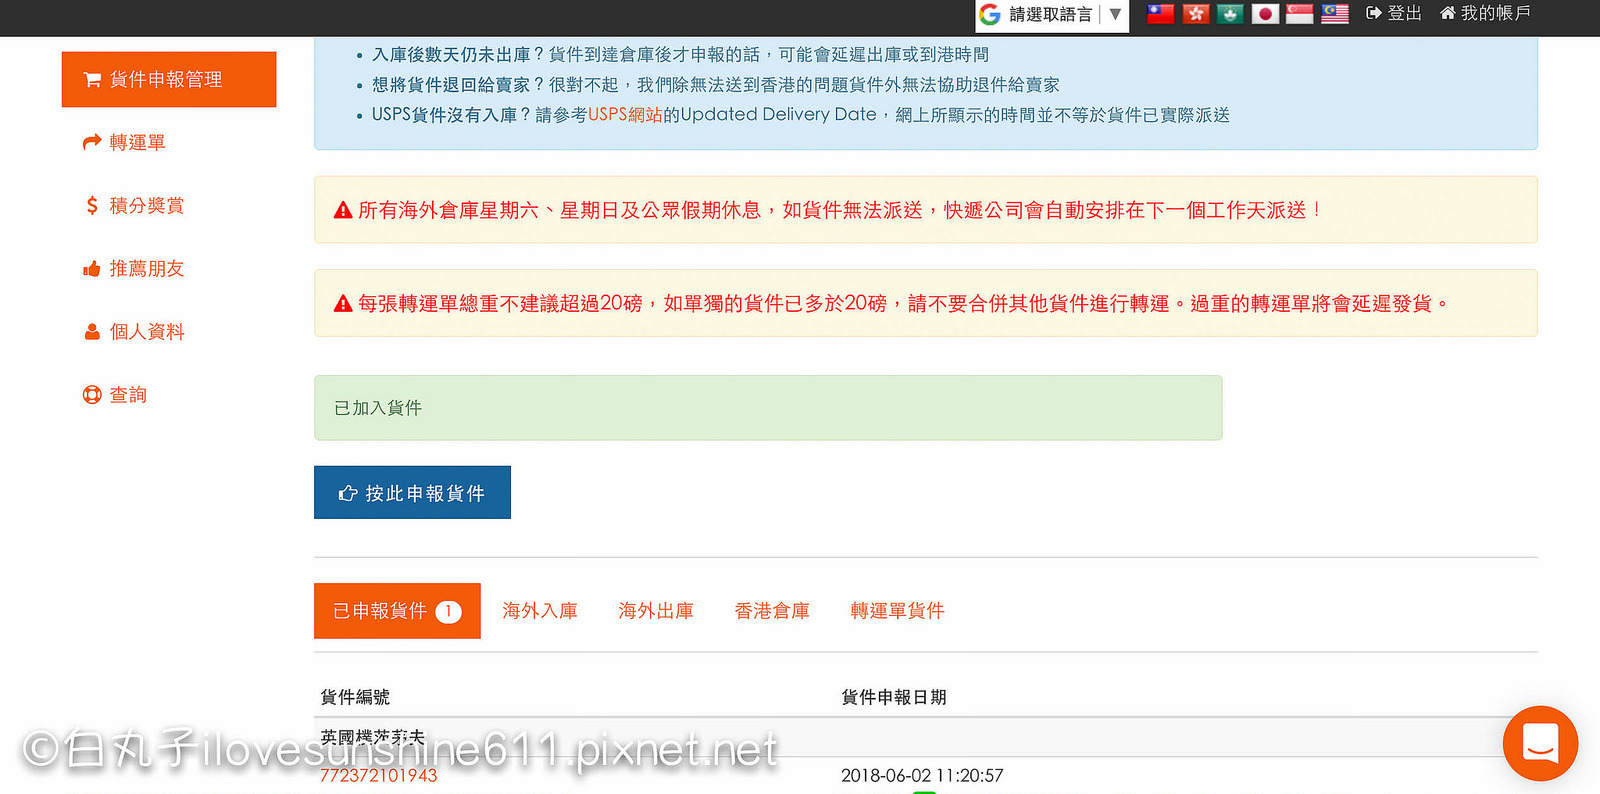Switch to the 香港倉庫 tab
The width and height of the screenshot is (1600, 794).
[771, 611]
